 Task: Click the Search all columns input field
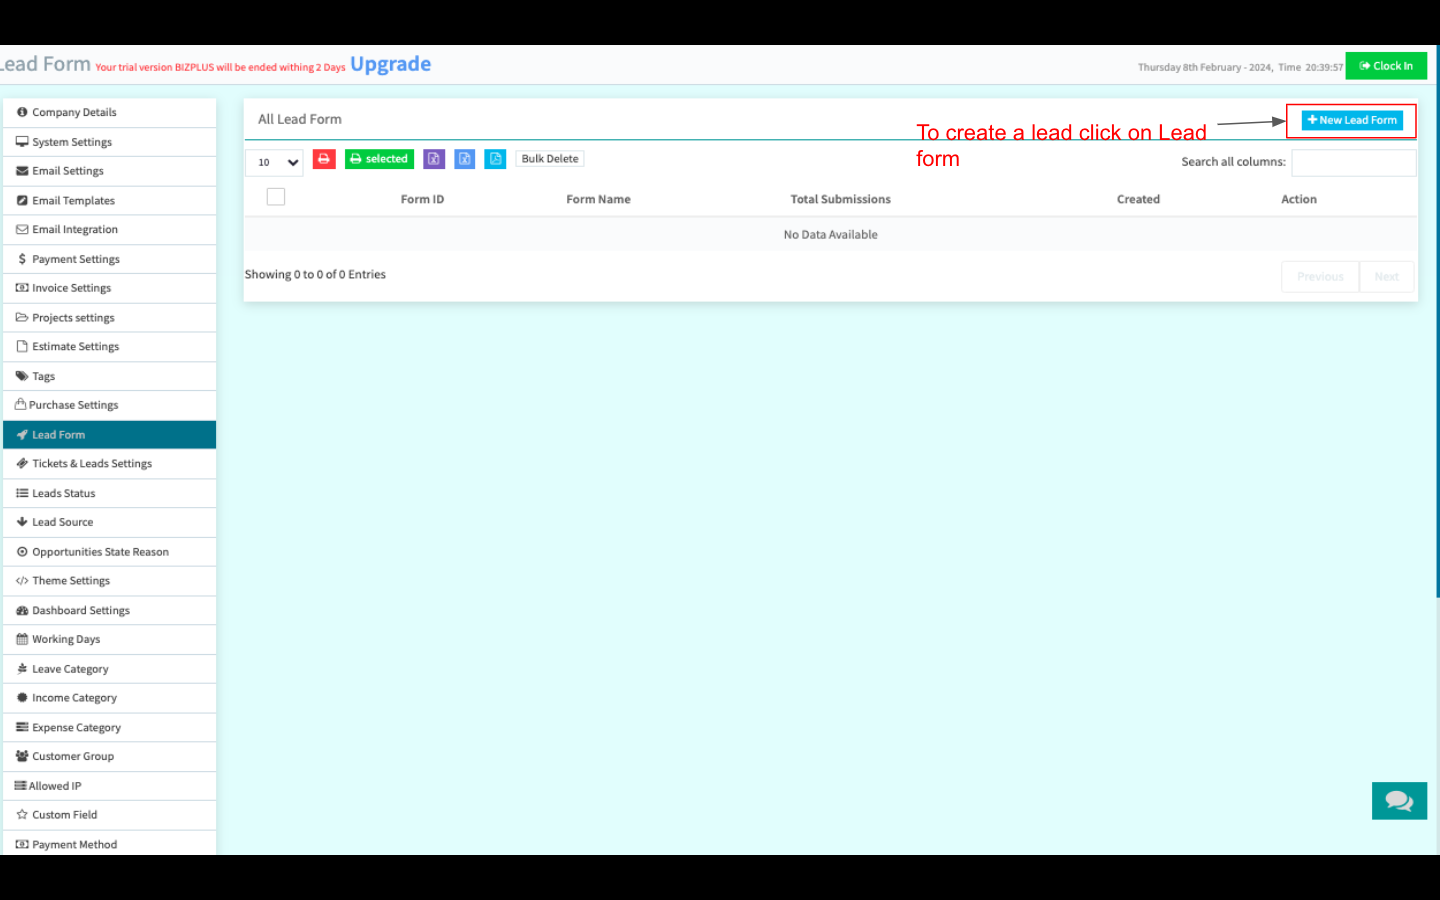click(x=1353, y=162)
